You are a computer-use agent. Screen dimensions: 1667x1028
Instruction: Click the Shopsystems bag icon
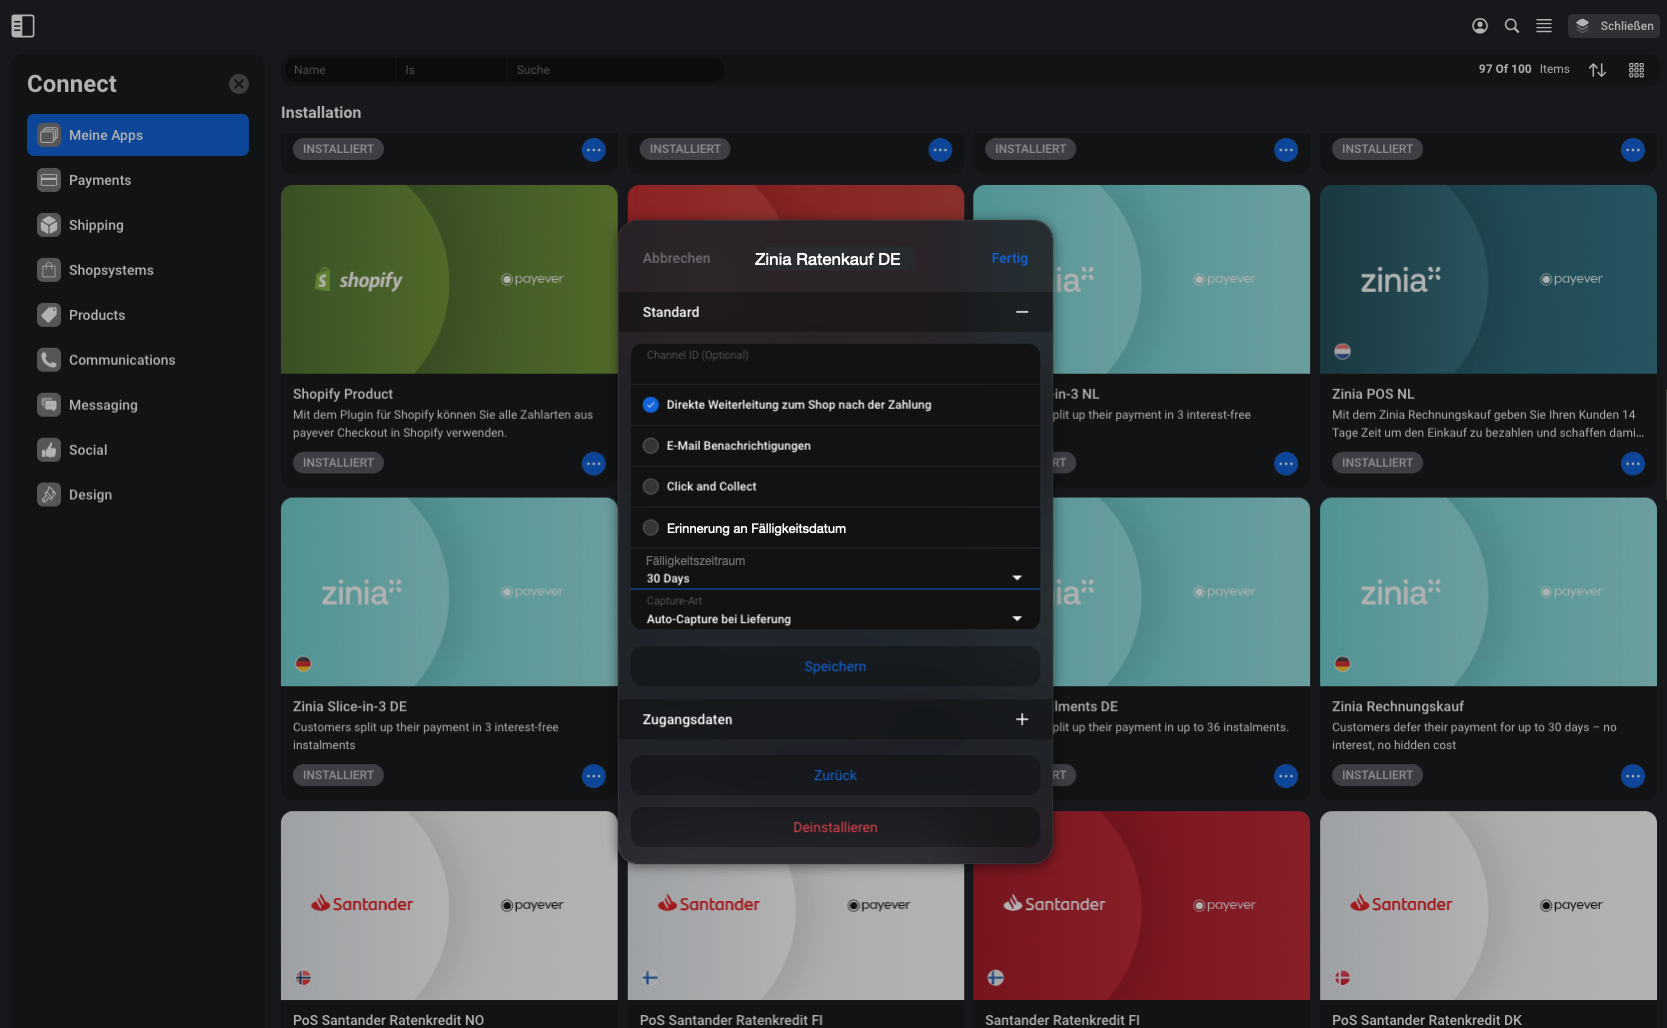(x=49, y=270)
